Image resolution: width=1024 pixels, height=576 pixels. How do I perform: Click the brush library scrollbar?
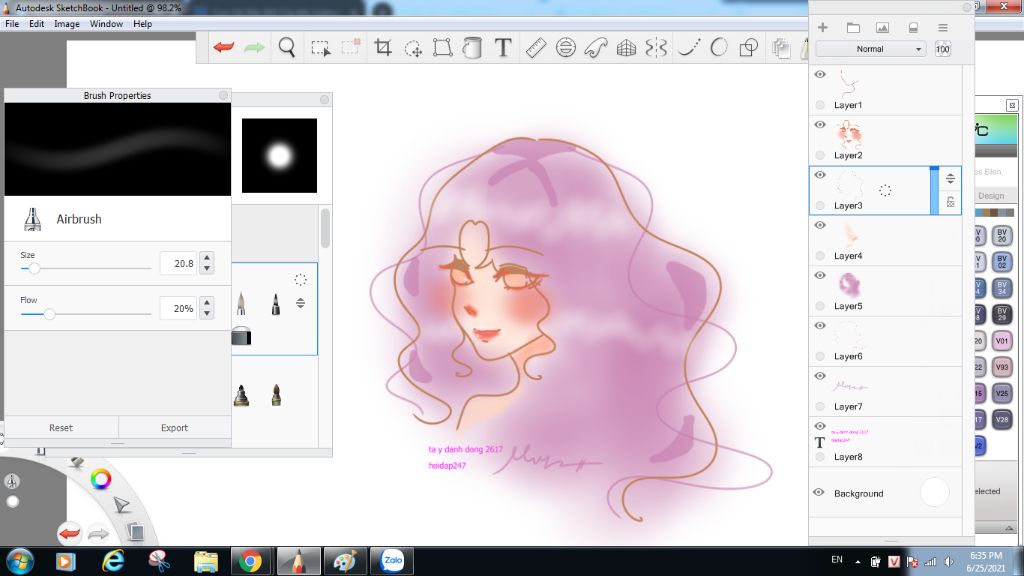coord(325,227)
